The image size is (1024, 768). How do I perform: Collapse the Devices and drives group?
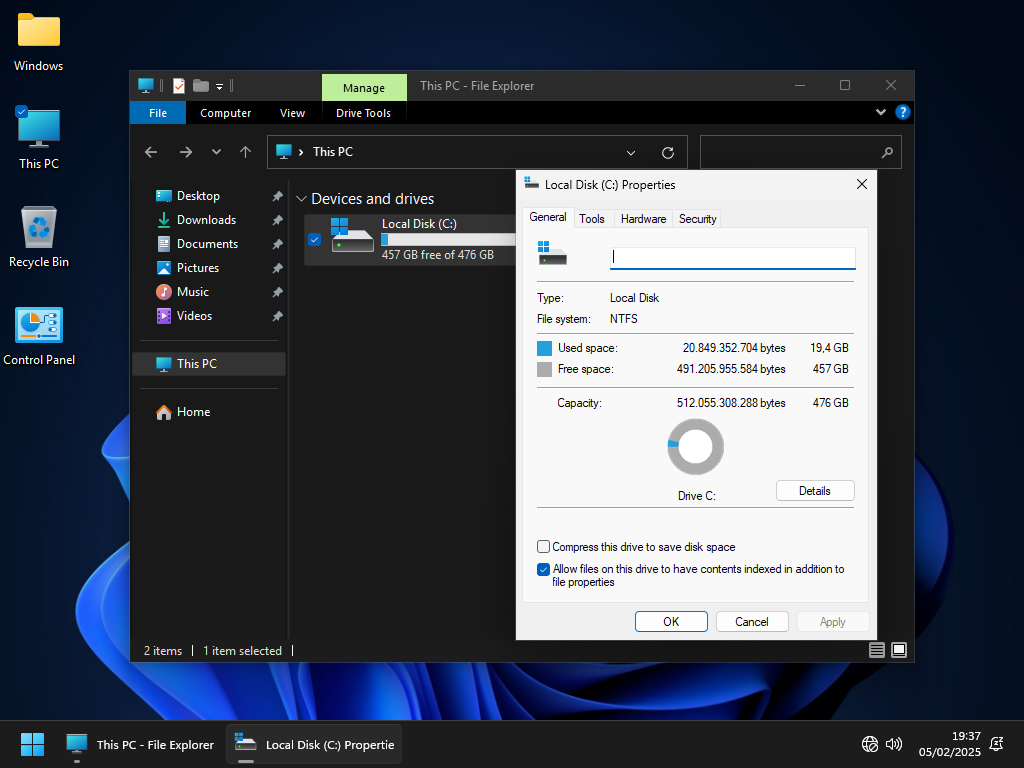301,199
